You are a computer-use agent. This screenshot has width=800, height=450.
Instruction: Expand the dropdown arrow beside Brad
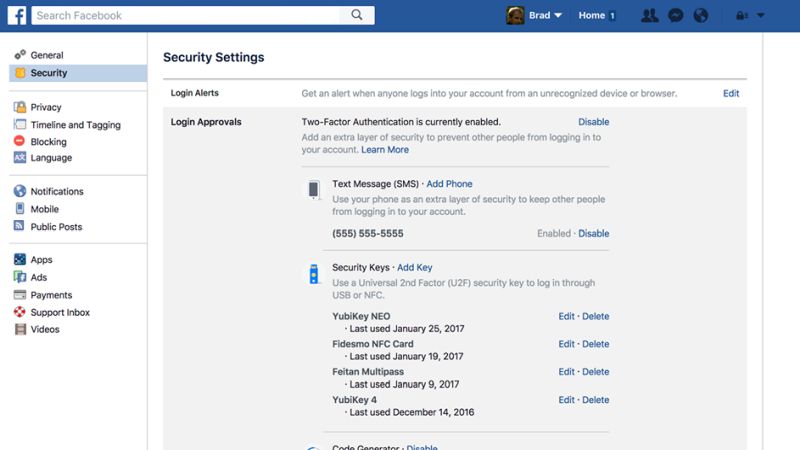click(x=558, y=15)
